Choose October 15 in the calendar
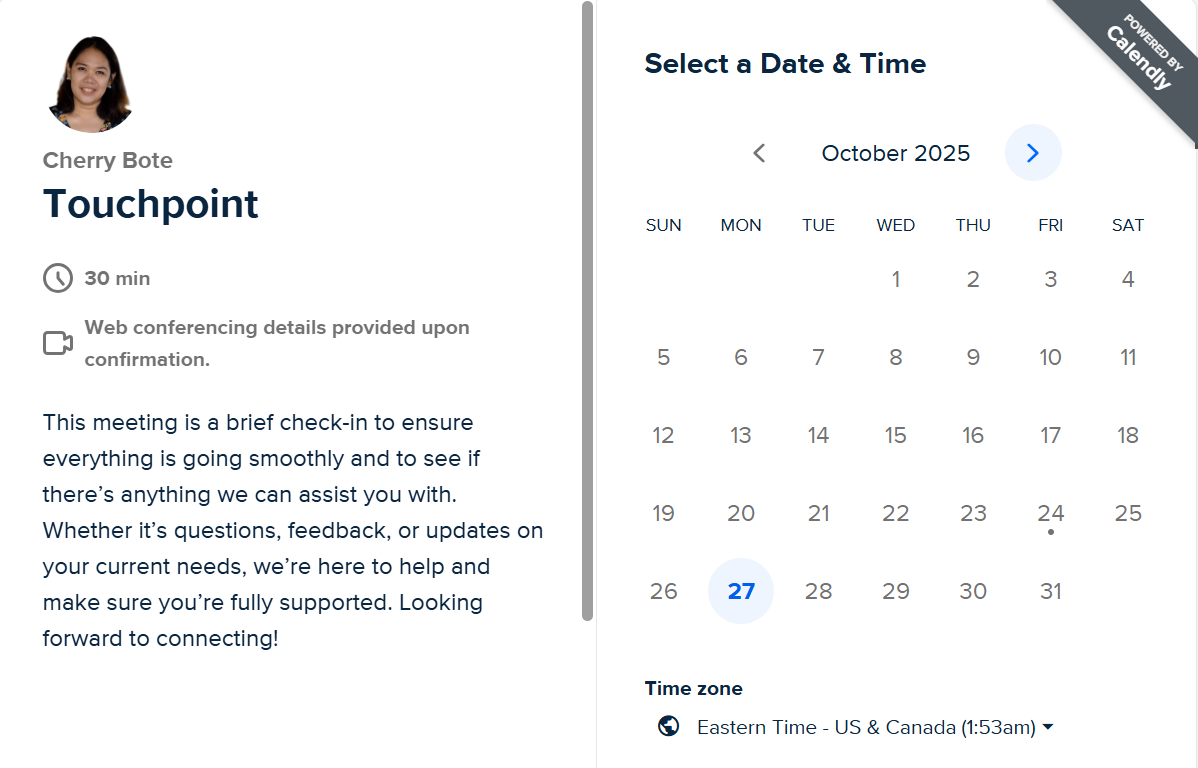 pyautogui.click(x=896, y=435)
